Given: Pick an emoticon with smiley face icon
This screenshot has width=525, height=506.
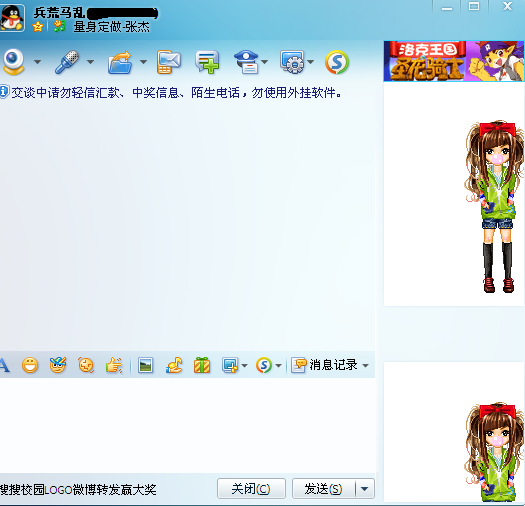Looking at the screenshot, I should pos(30,365).
